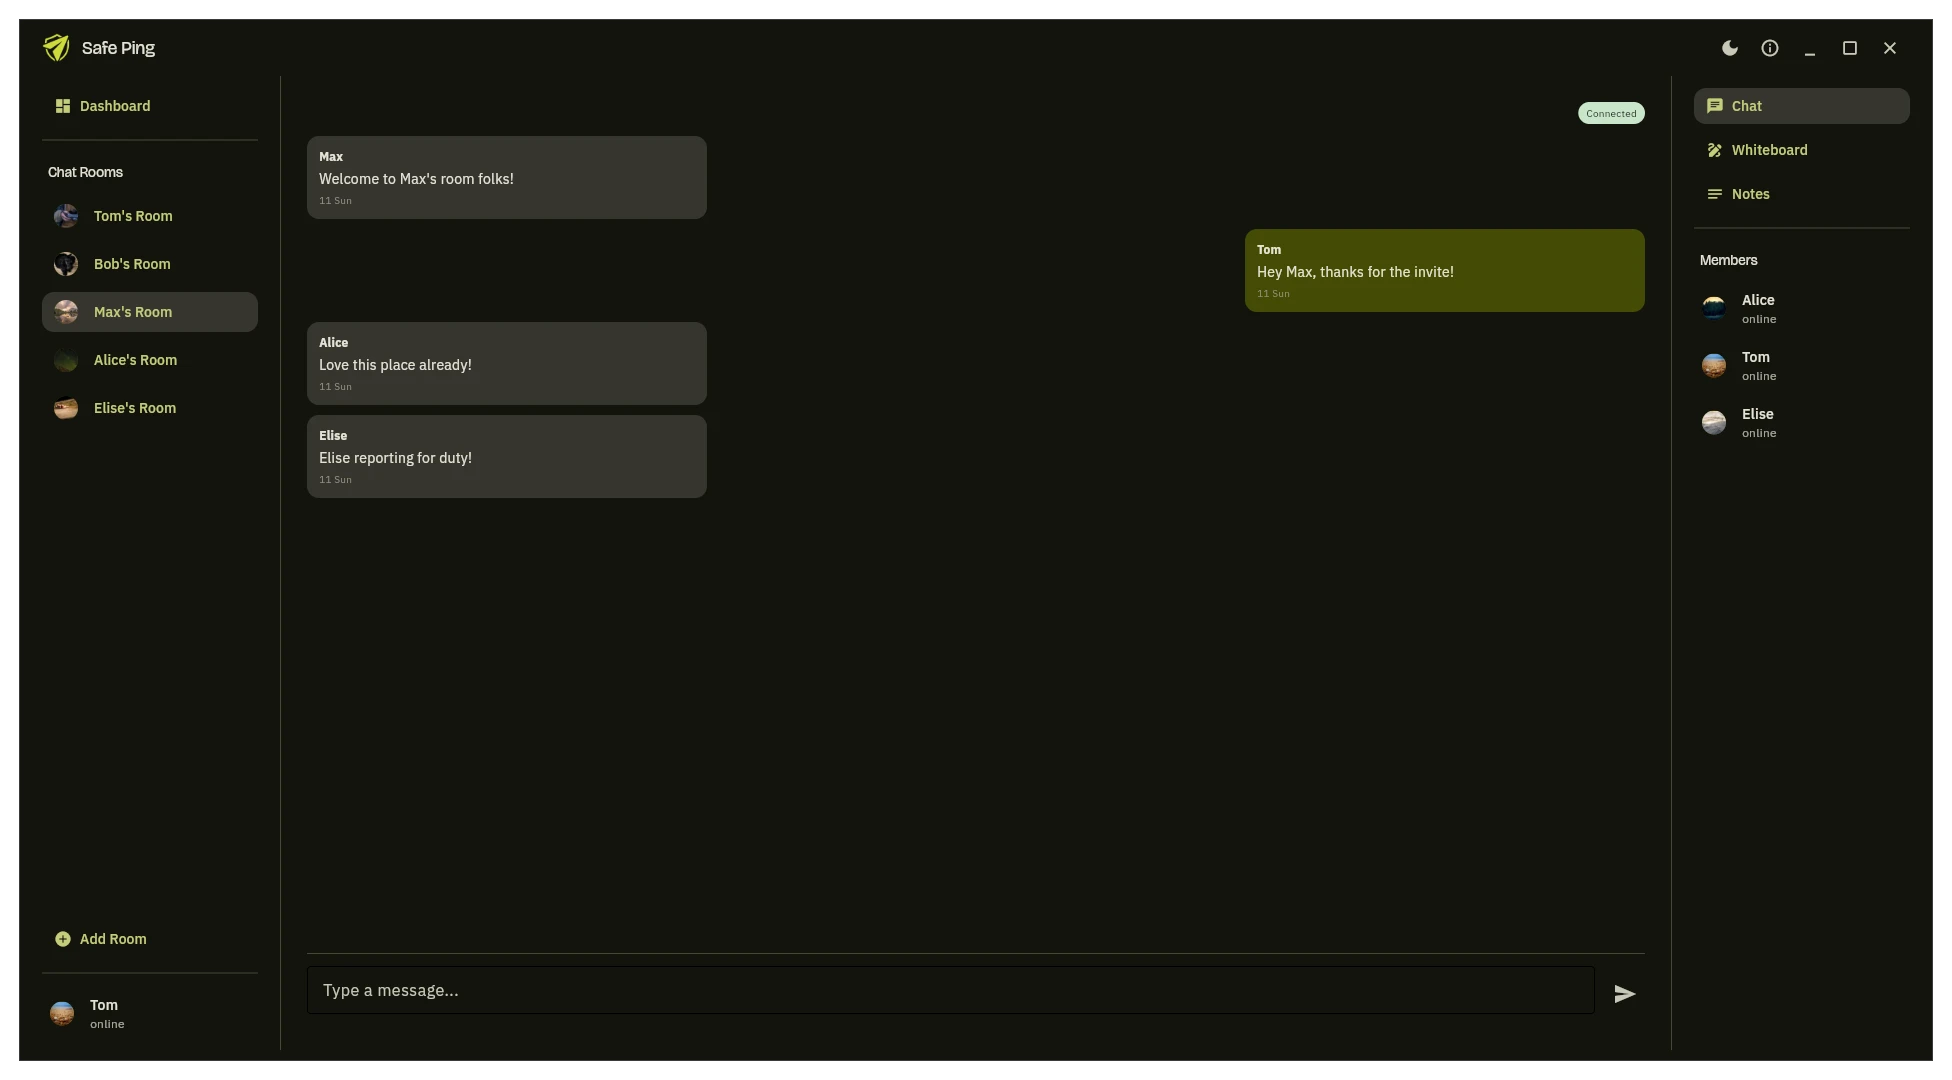
Task: Toggle dark mode moon icon
Action: pos(1730,48)
